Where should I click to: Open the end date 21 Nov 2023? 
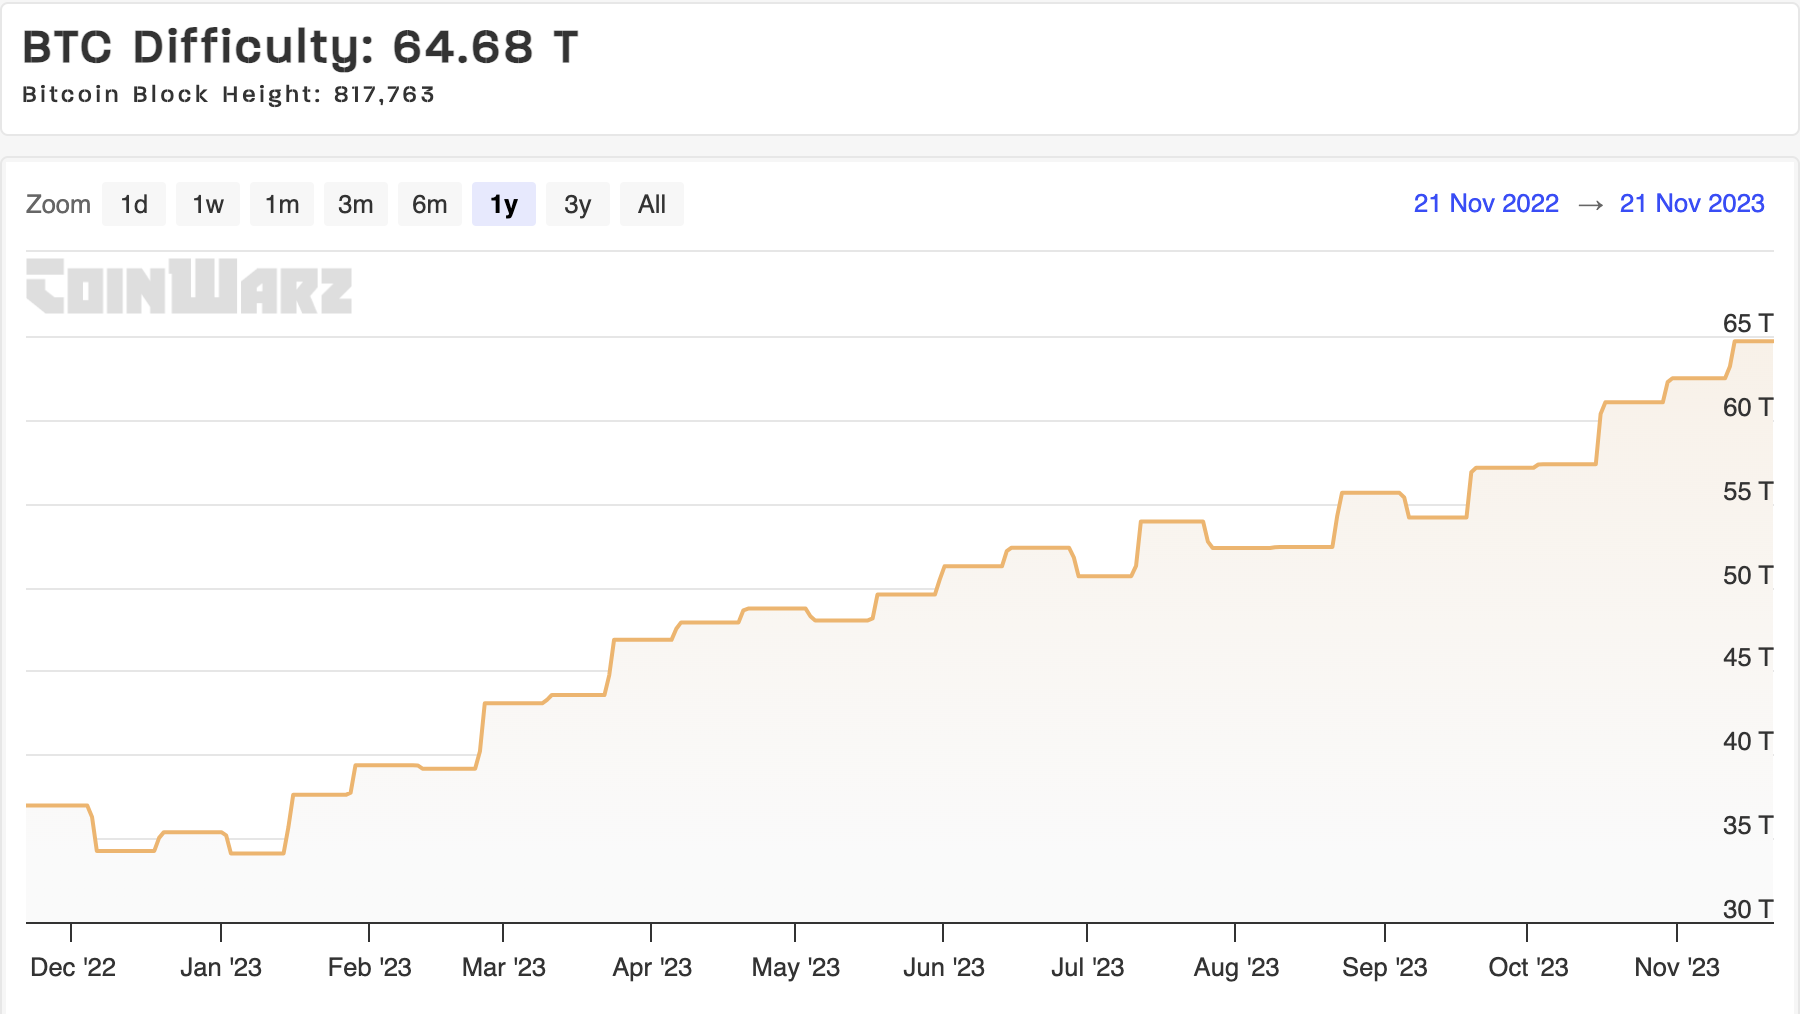pos(1692,203)
